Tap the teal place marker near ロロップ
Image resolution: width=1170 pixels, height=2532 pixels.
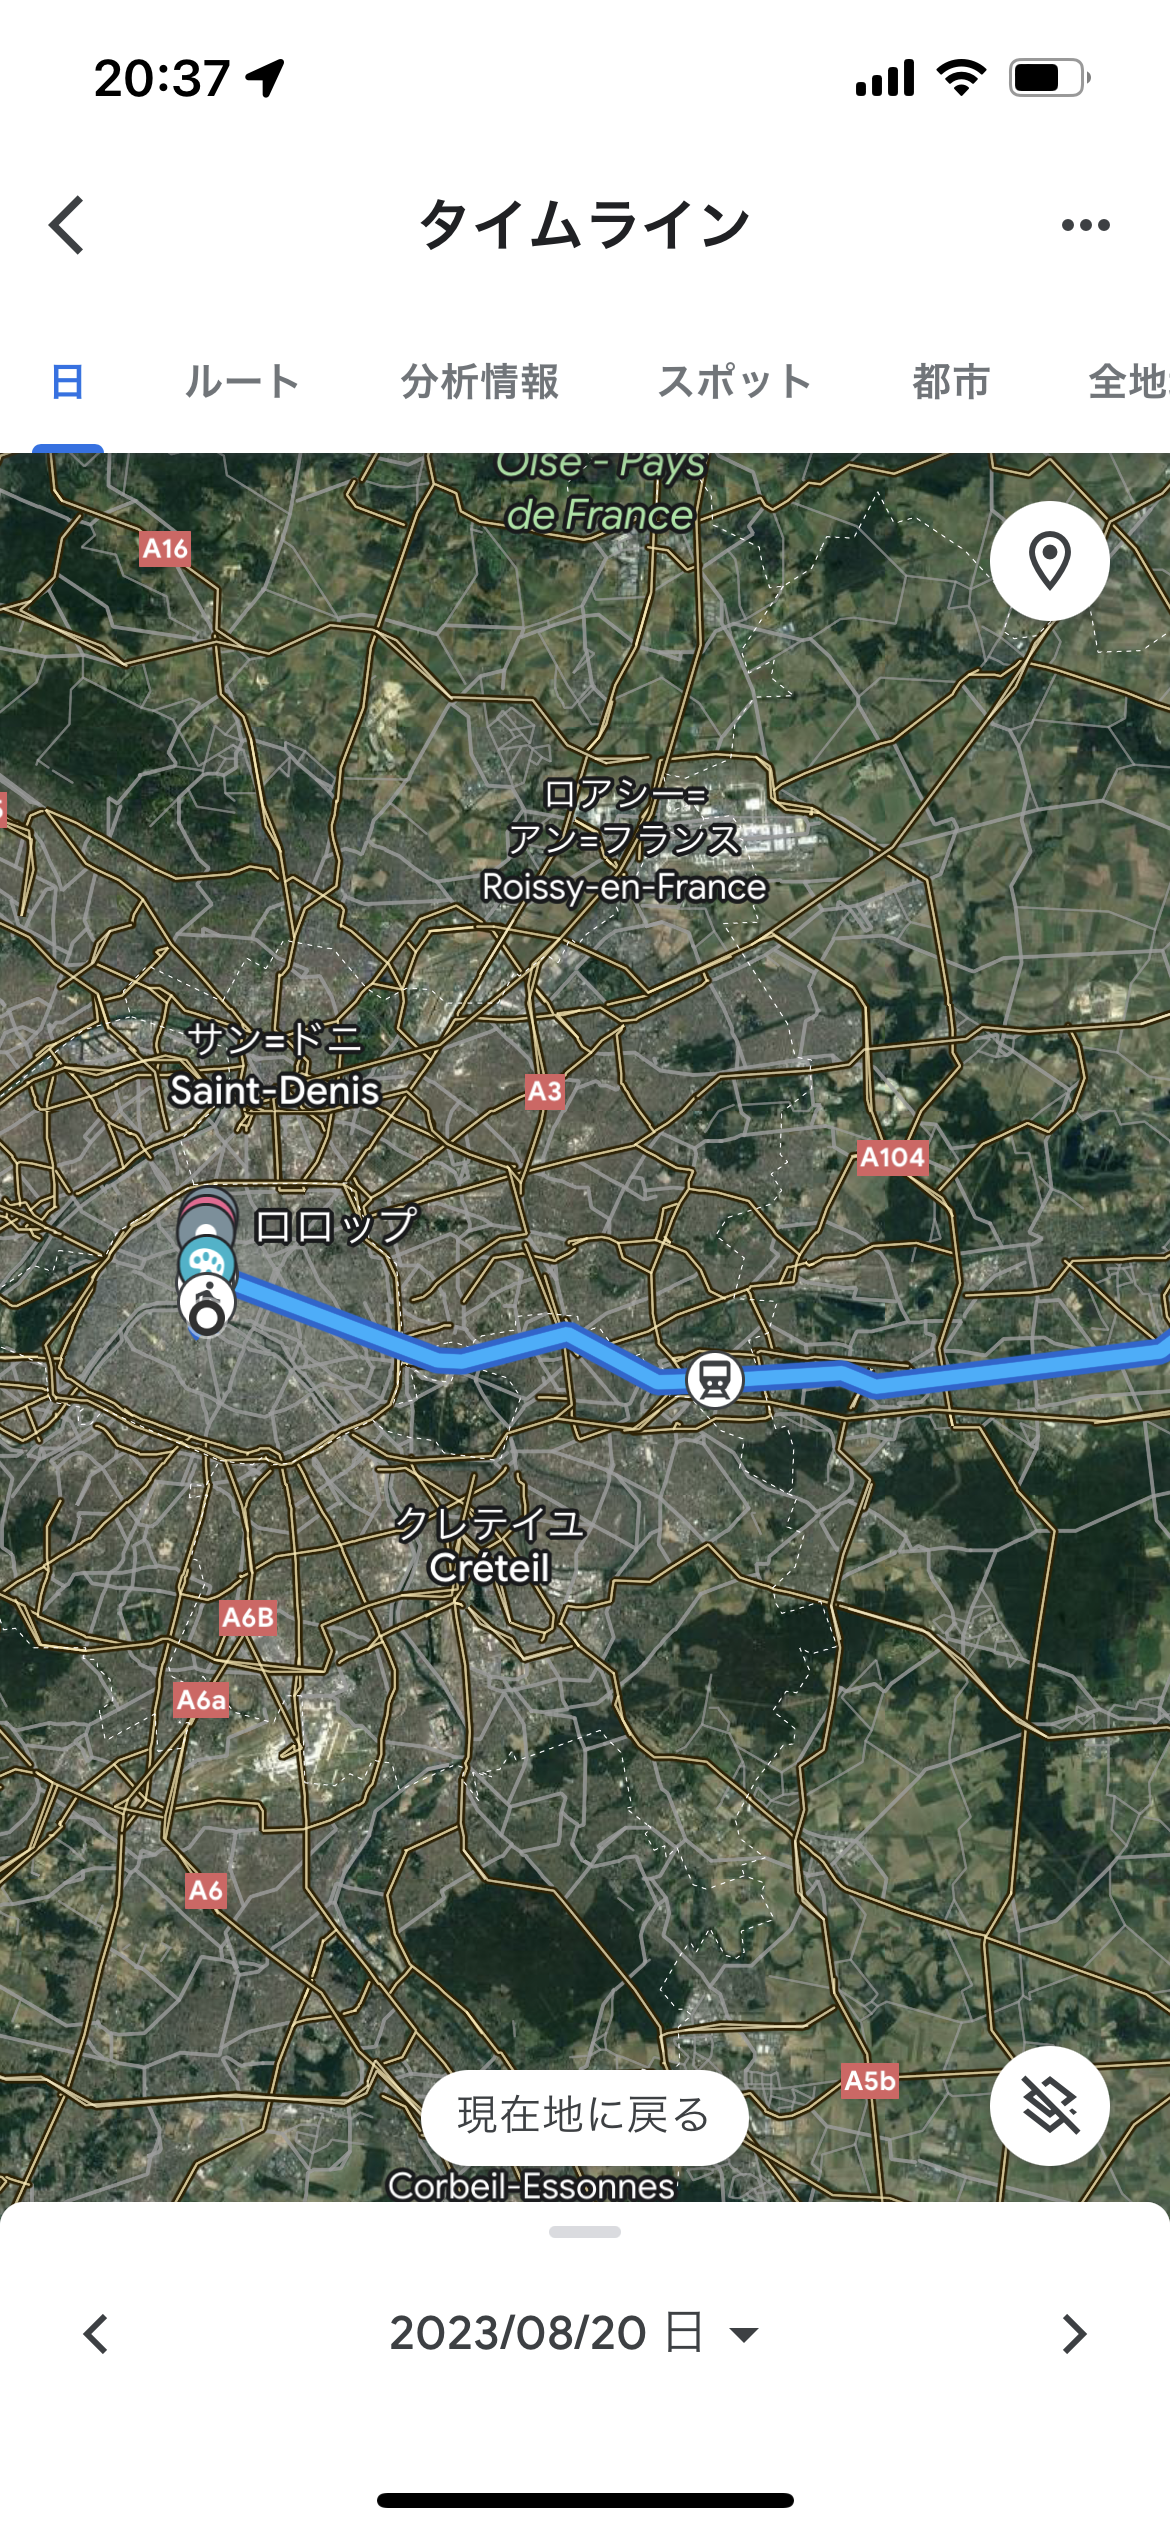pos(207,1260)
